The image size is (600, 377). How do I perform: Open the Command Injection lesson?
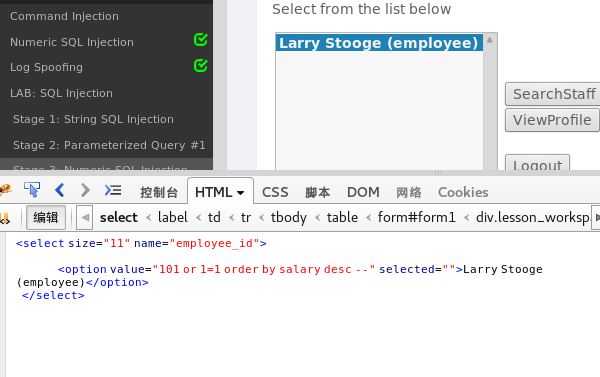(64, 16)
